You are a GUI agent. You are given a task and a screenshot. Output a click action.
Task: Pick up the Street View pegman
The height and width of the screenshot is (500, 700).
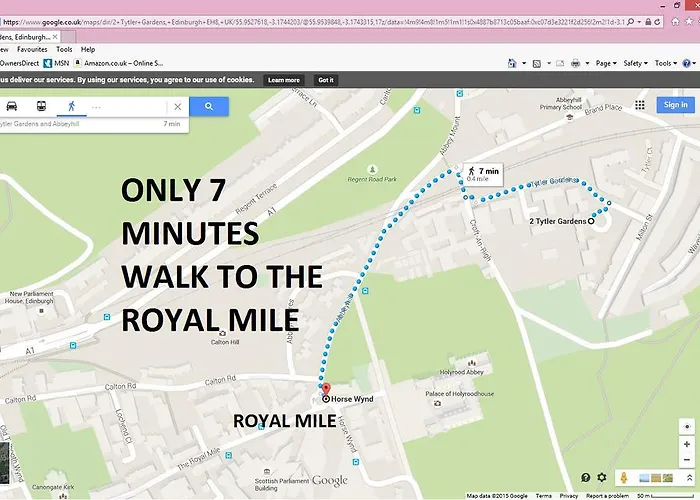click(623, 478)
